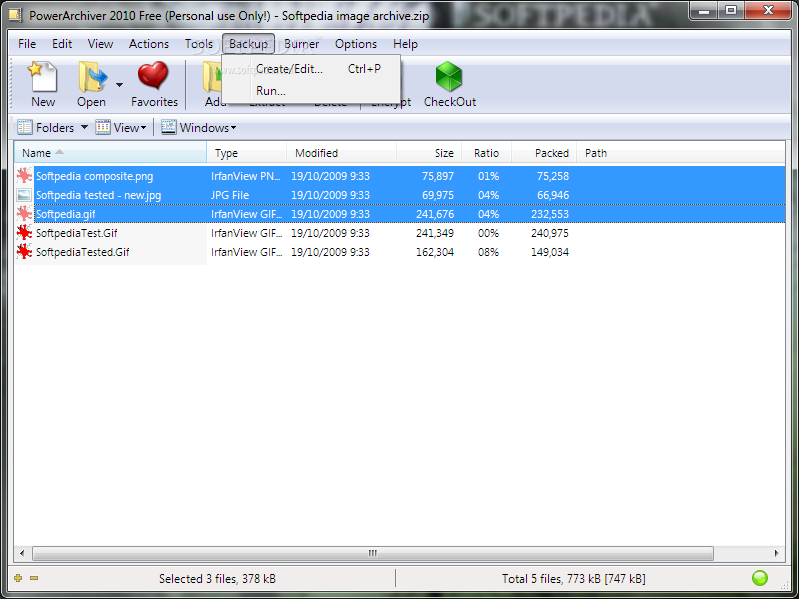This screenshot has height=599, width=799.
Task: Click the ratio value 01%
Action: point(488,176)
